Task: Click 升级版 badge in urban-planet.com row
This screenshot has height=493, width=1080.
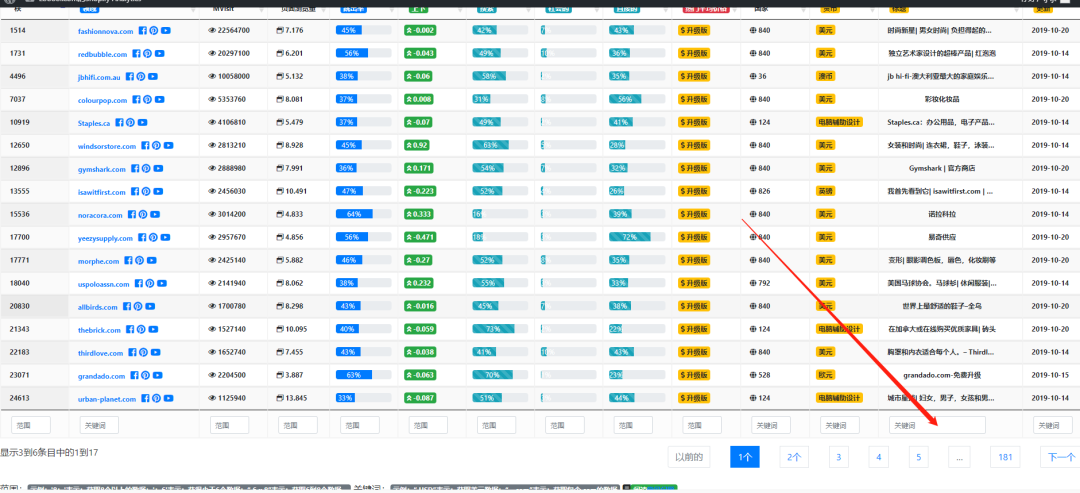Action: (694, 398)
